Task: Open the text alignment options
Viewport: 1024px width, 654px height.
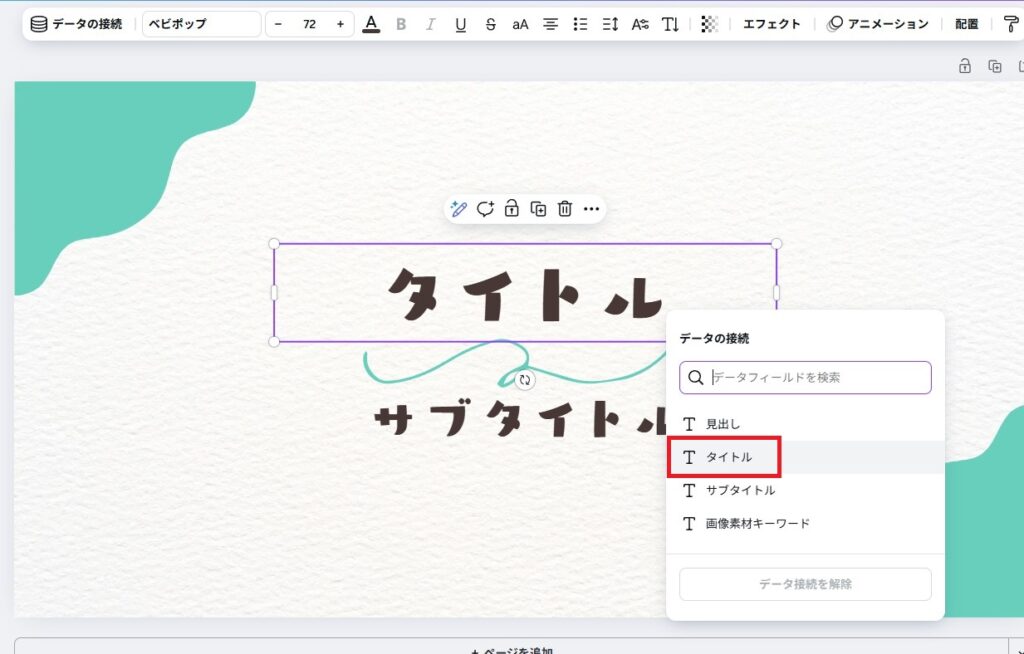Action: [550, 24]
